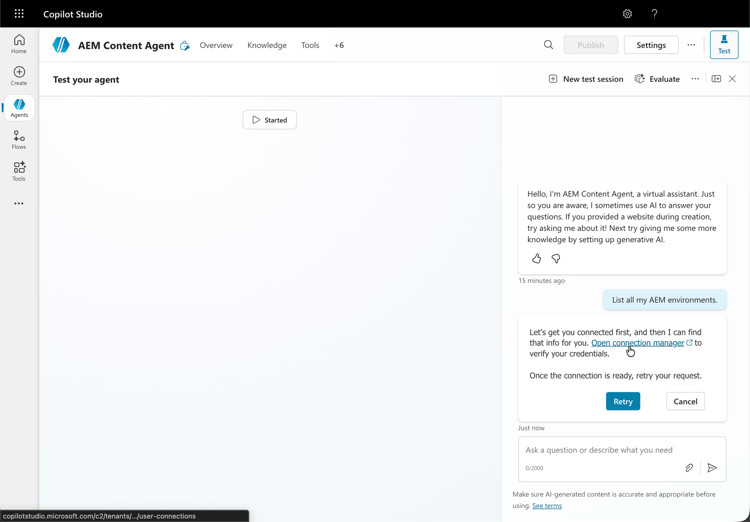Open agent Settings button

pos(651,45)
